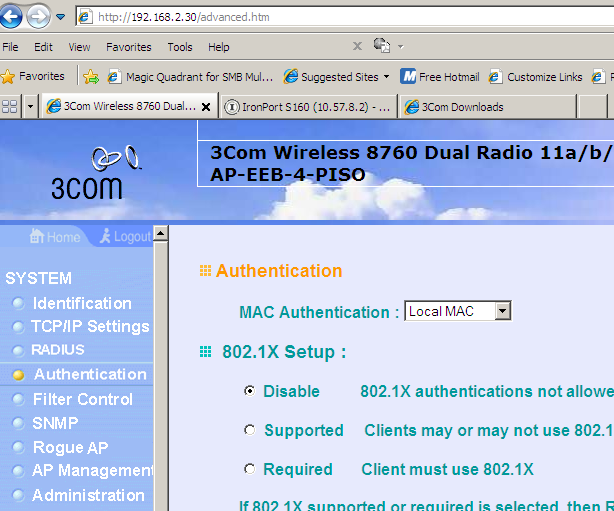Open the Favorites star button
Viewport: 614px width, 511px height.
[33, 76]
